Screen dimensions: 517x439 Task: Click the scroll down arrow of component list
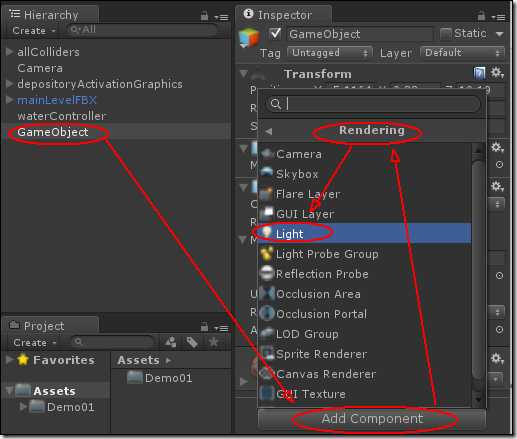tap(478, 399)
